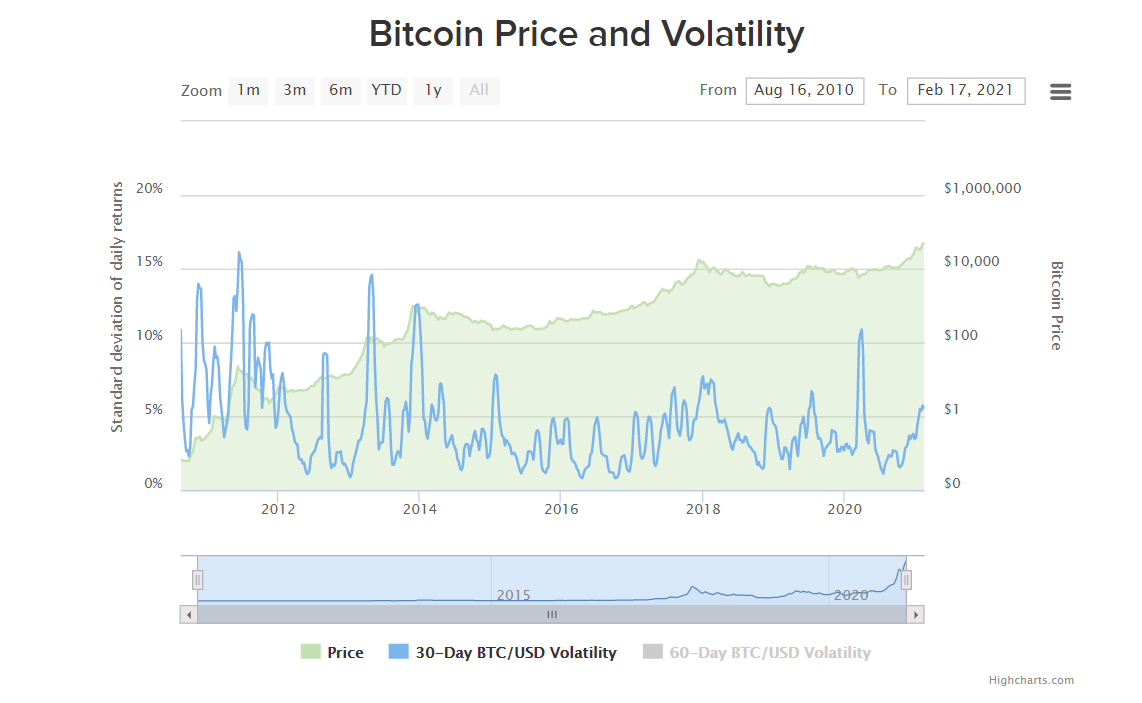
Task: Click the green Price legend swatch
Action: click(x=311, y=653)
